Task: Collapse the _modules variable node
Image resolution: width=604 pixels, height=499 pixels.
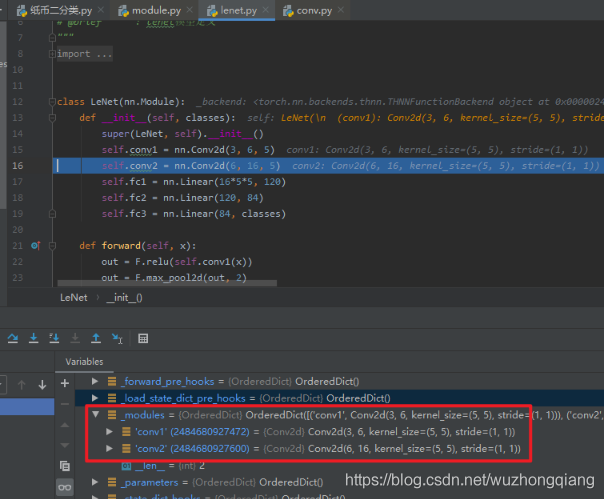Action: (x=96, y=415)
